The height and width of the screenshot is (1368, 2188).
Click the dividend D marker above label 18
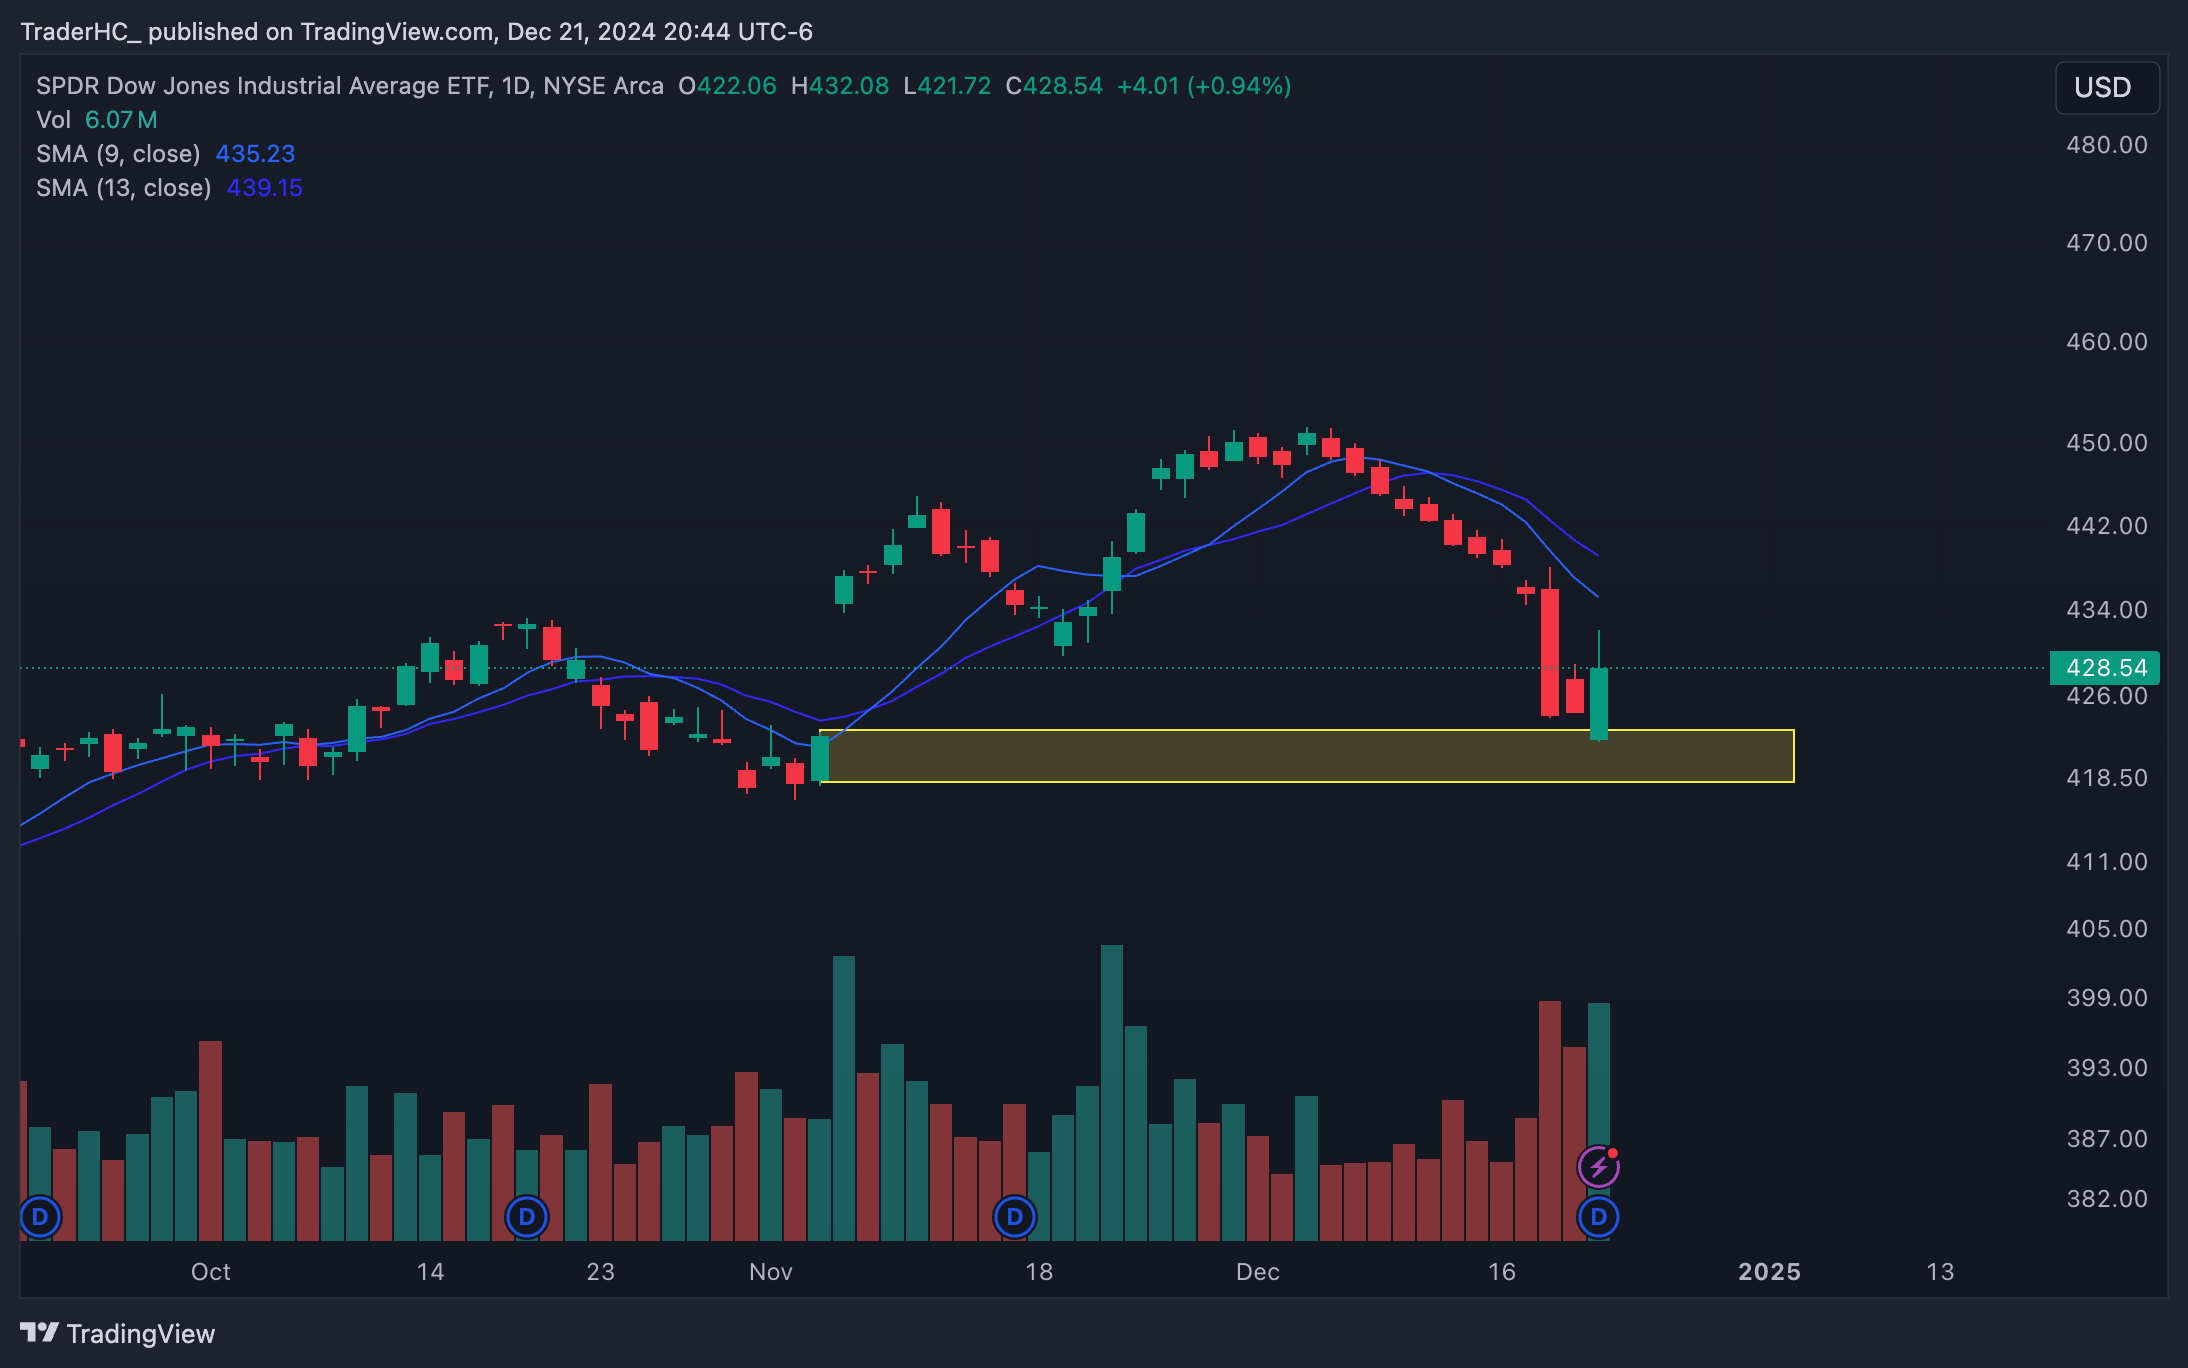pyautogui.click(x=1014, y=1217)
